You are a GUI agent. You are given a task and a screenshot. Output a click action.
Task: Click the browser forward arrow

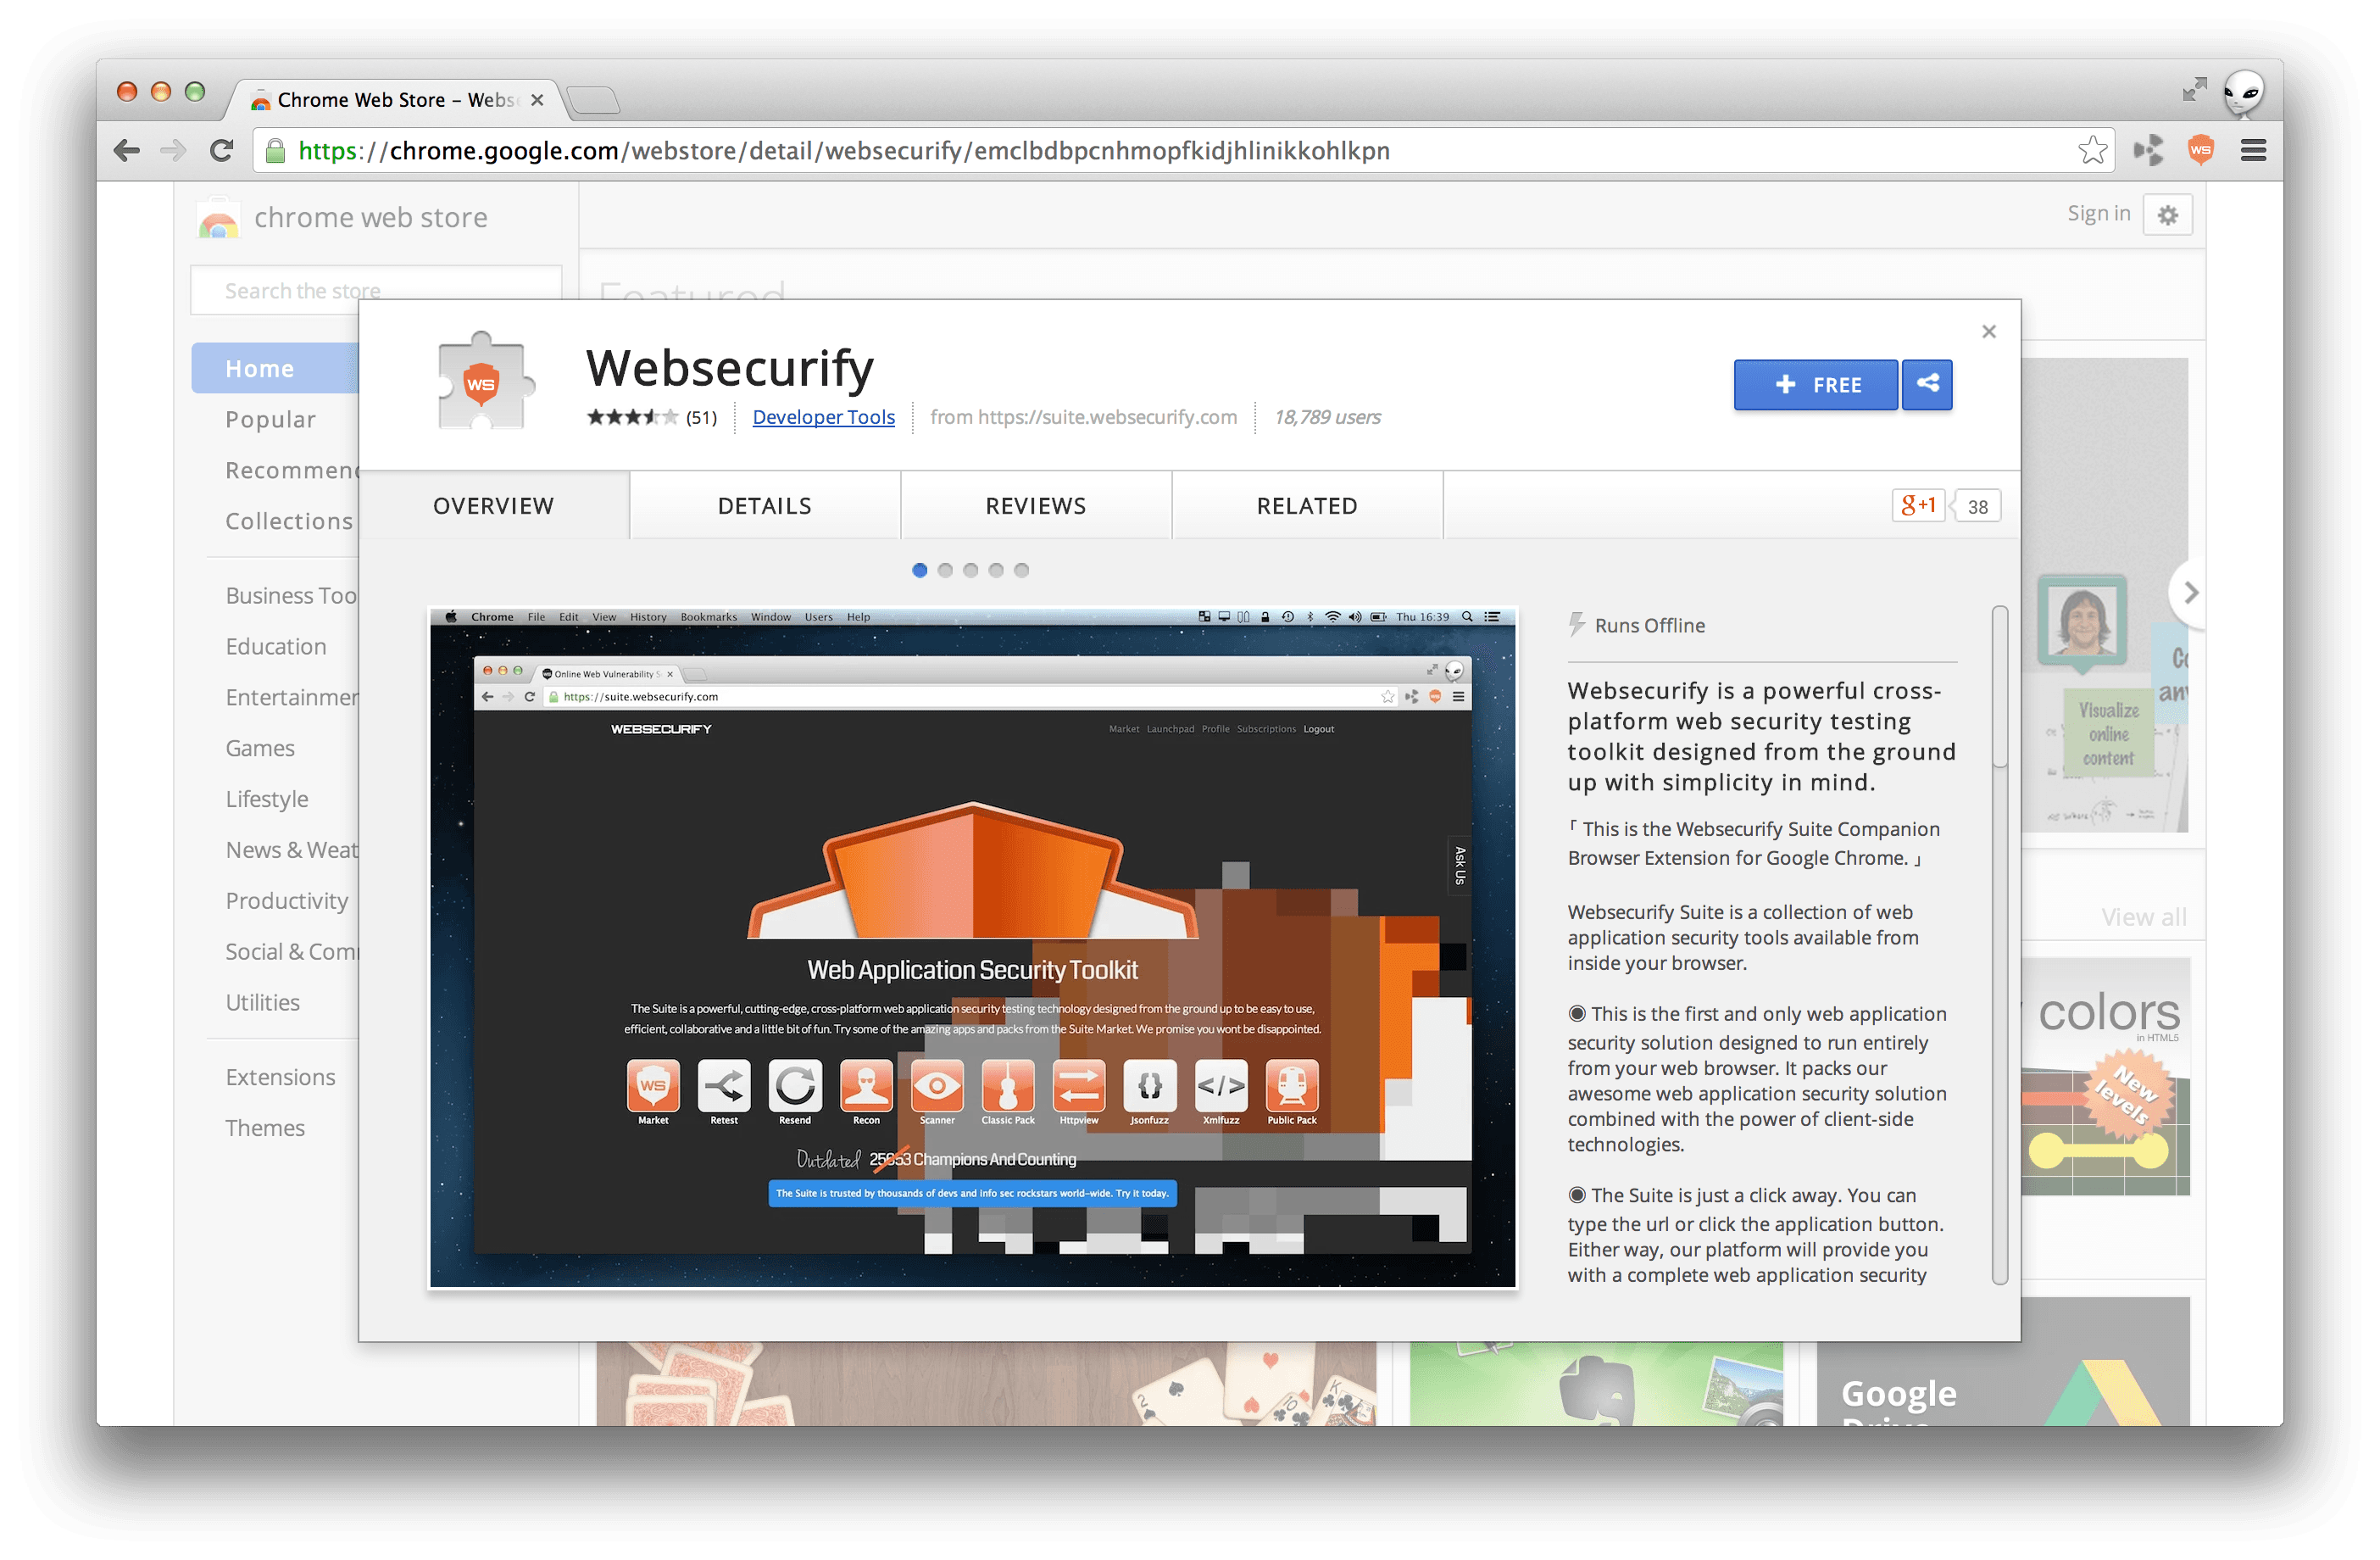(x=173, y=151)
